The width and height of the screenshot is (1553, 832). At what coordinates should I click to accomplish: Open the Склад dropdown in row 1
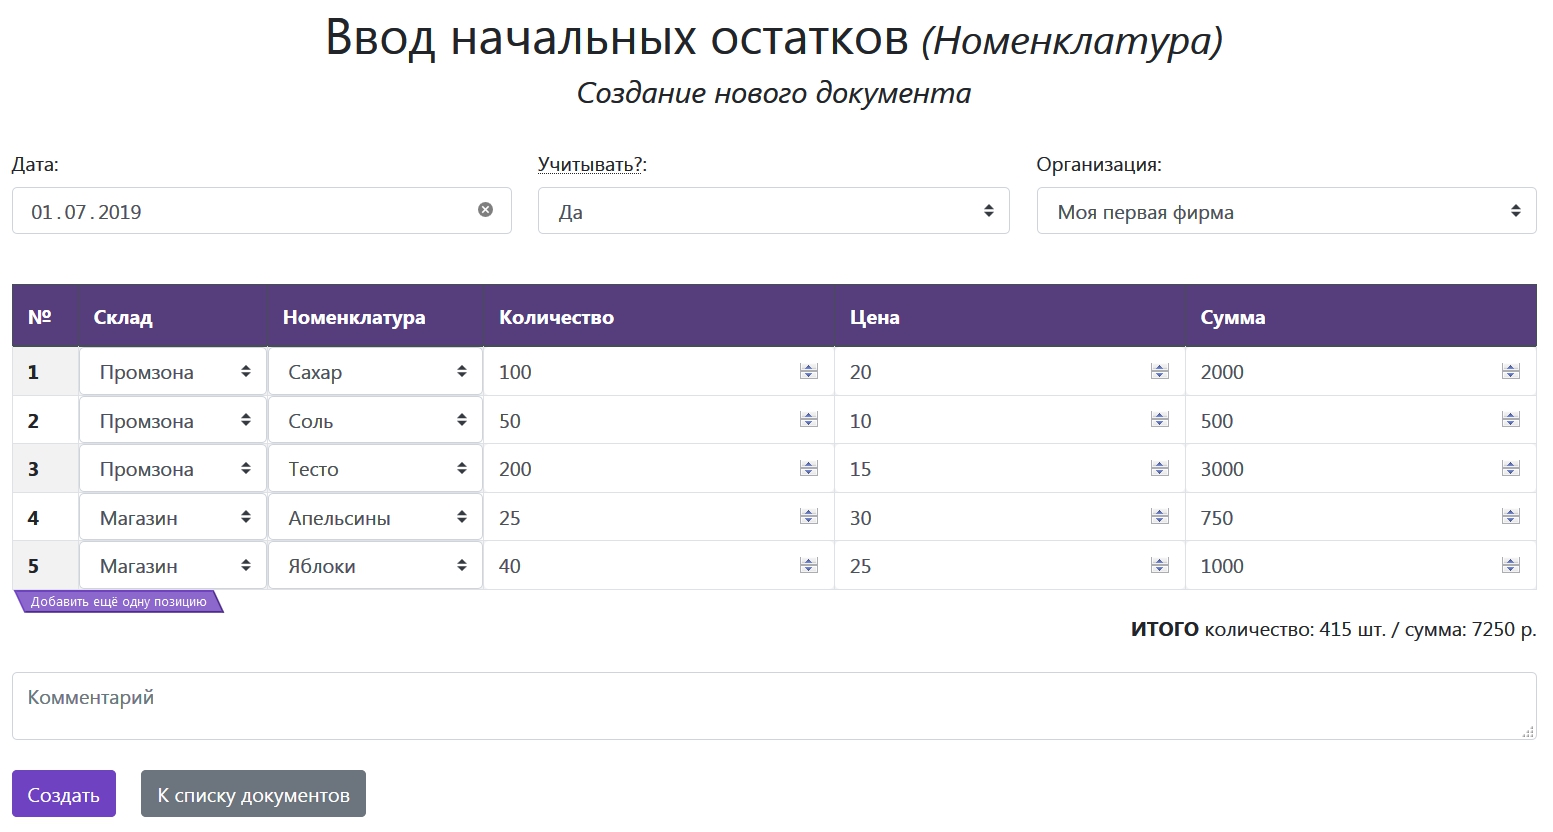pos(173,372)
